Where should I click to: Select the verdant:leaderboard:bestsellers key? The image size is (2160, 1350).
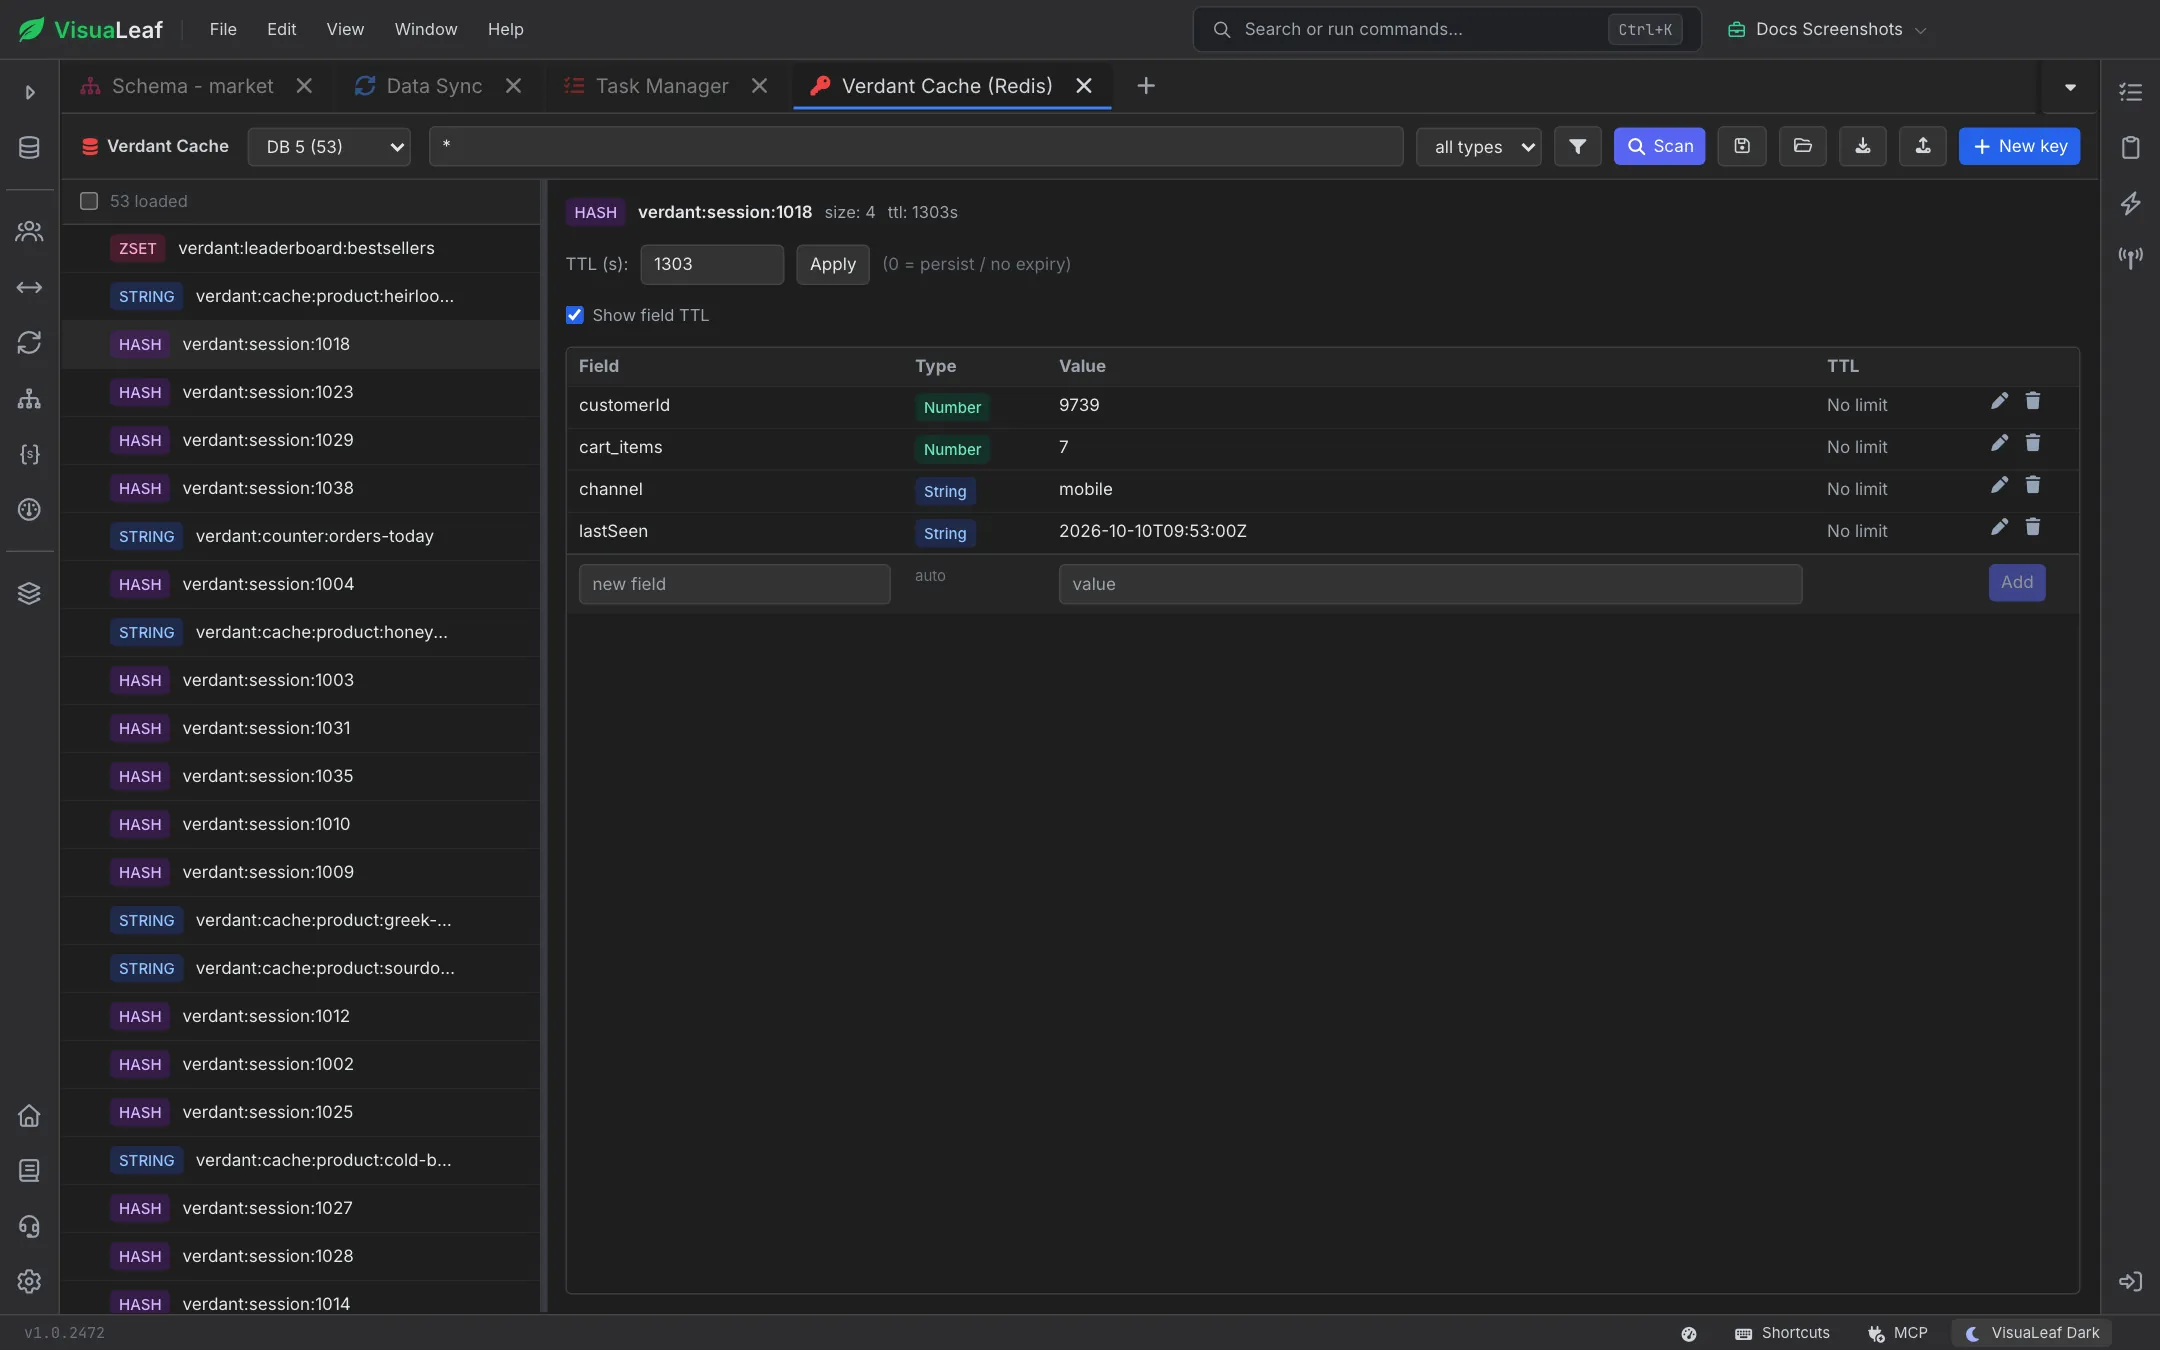pos(301,248)
